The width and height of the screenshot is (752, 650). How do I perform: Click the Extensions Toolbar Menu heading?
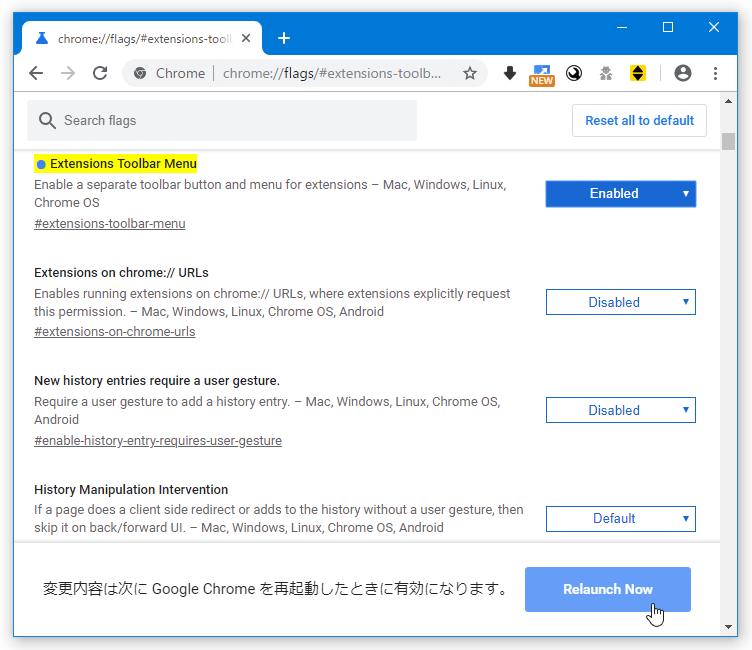pyautogui.click(x=123, y=164)
